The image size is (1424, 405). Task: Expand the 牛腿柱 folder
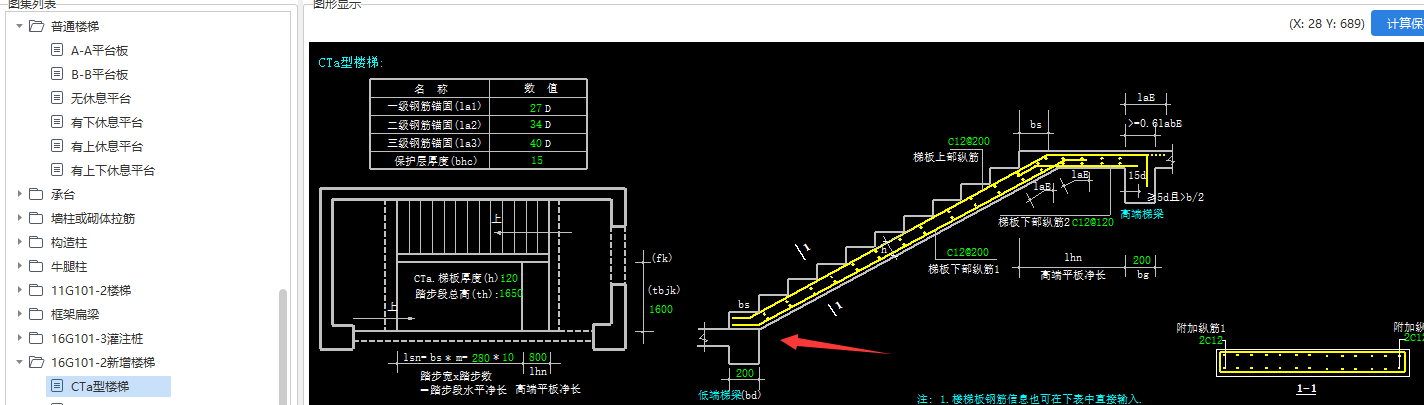tap(19, 266)
